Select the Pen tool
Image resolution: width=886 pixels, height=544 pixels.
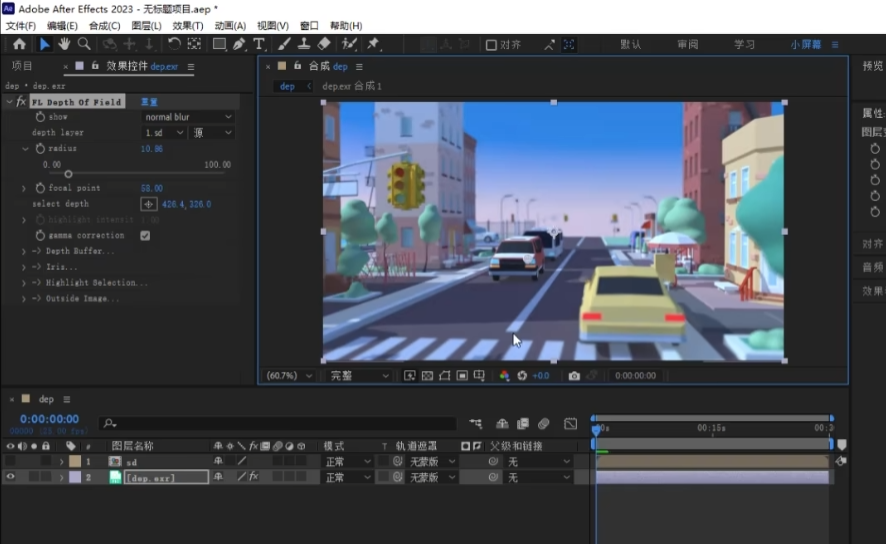239,44
